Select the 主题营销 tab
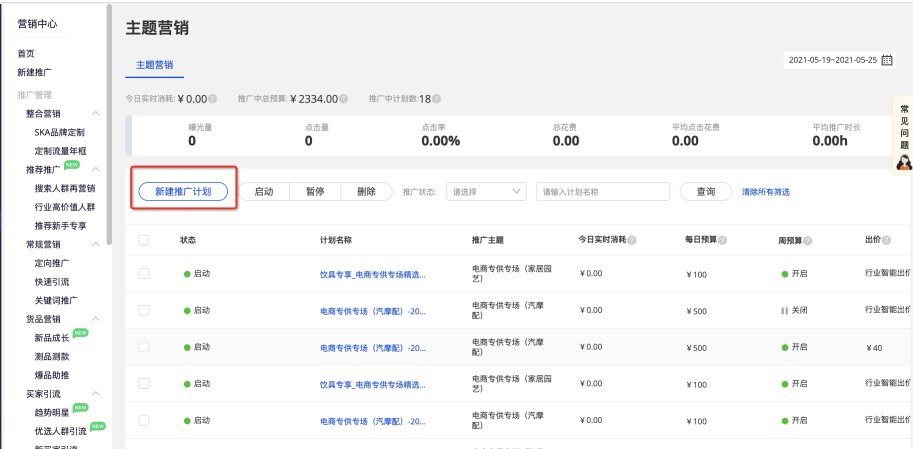Viewport: 913px width, 449px height. coord(154,63)
